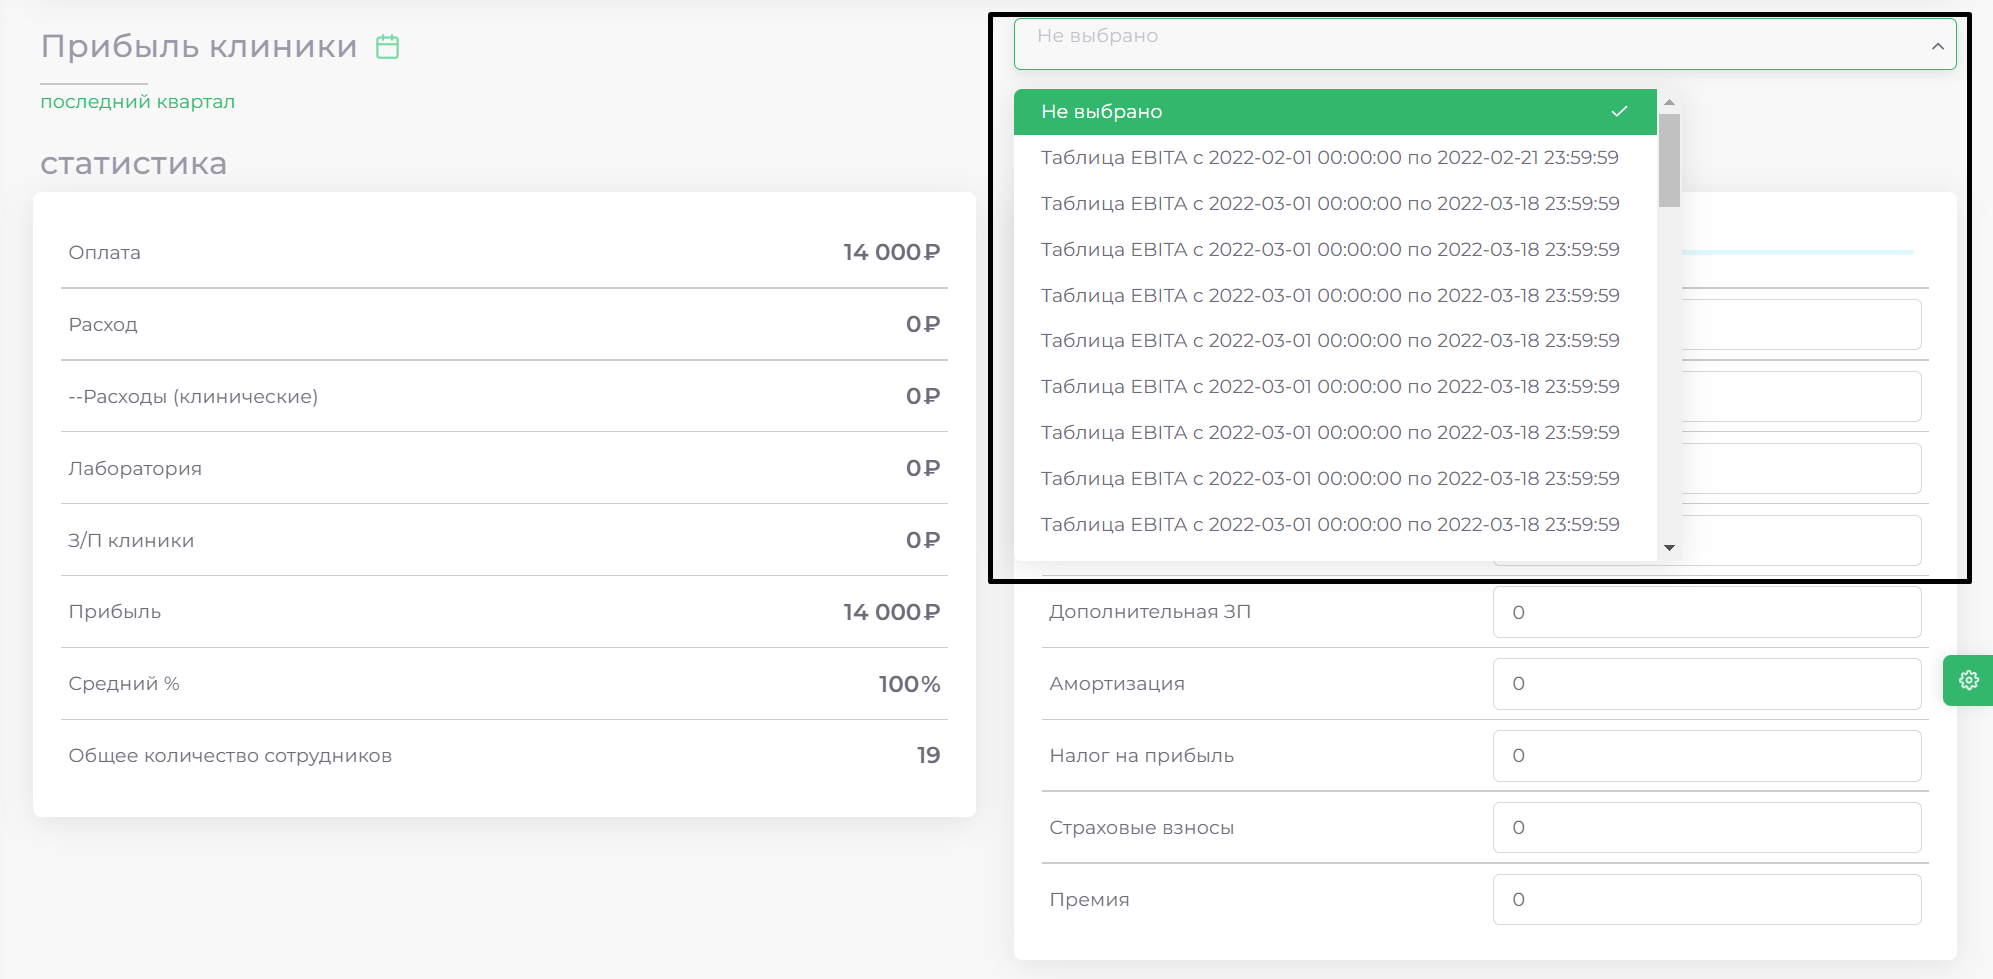Screen dimensions: 1993x979
Task: Focus the Налог на прибыль input field
Action: point(1707,756)
